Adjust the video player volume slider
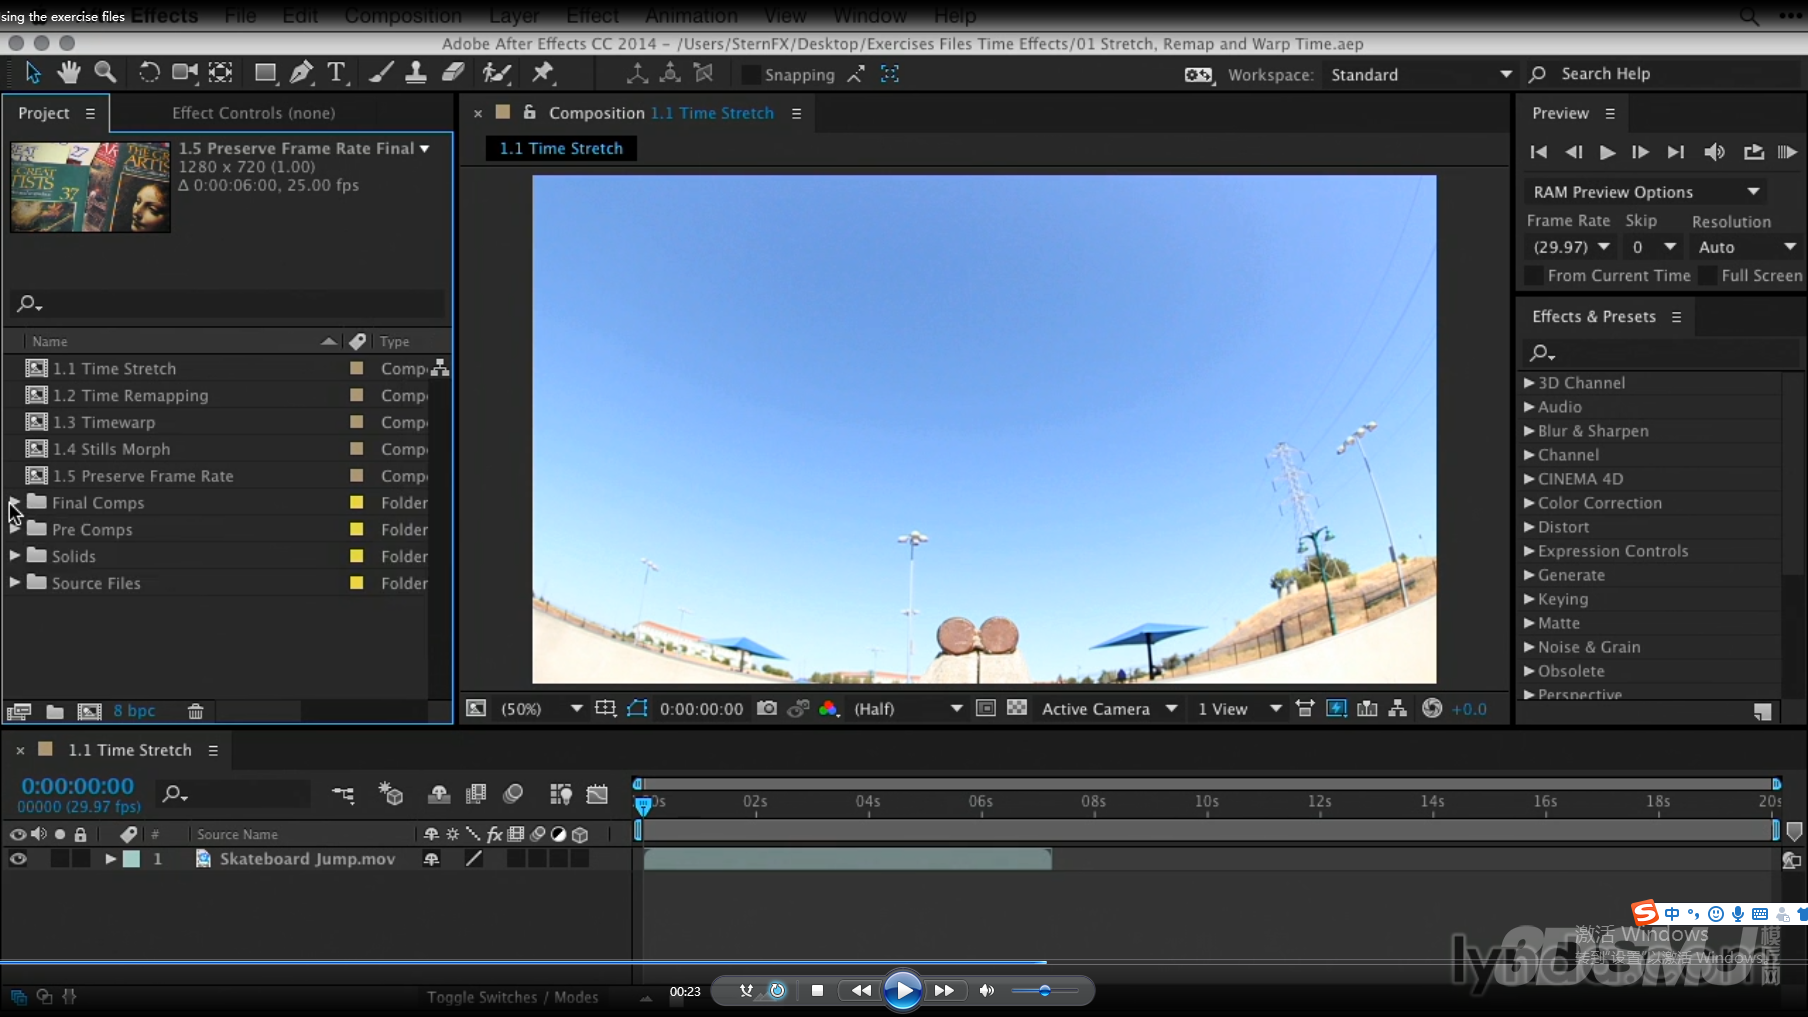Screen dimensions: 1808x1017 (x=1044, y=990)
